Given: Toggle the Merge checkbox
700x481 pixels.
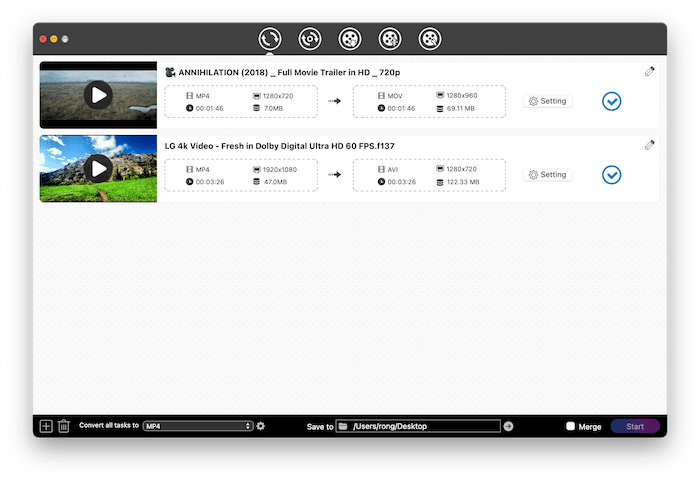Looking at the screenshot, I should tap(570, 426).
